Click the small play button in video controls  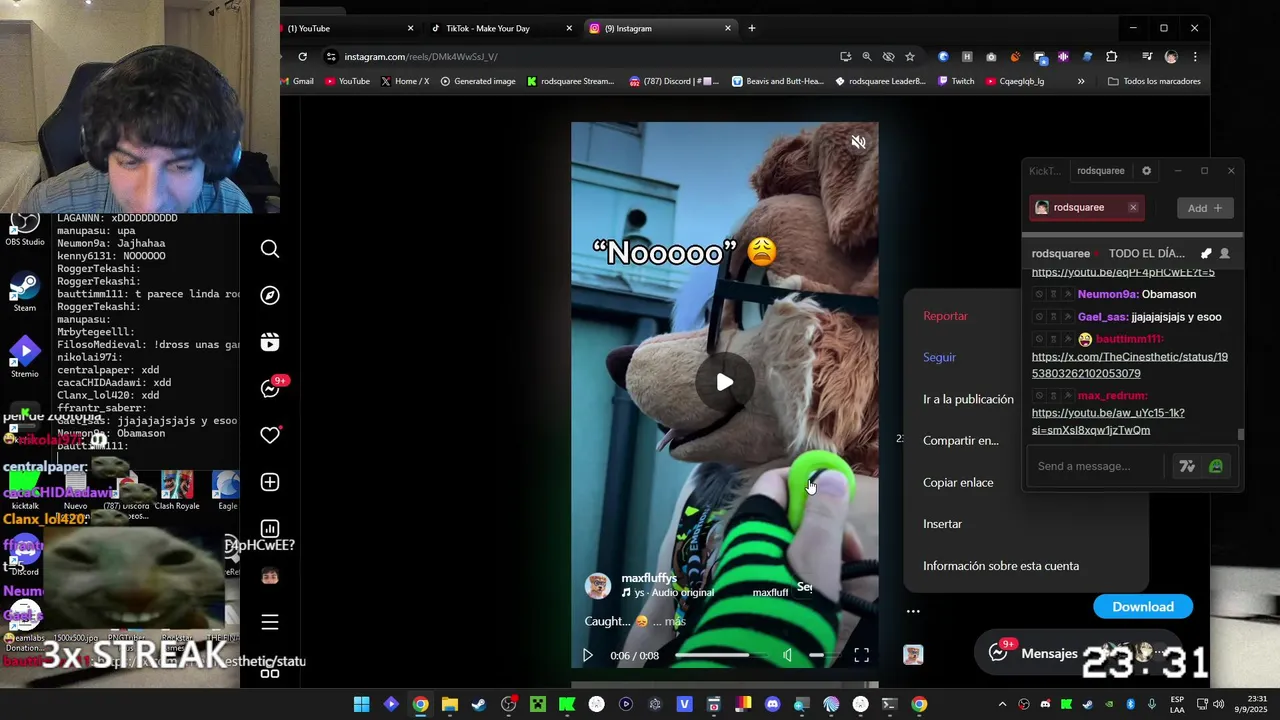pos(587,655)
